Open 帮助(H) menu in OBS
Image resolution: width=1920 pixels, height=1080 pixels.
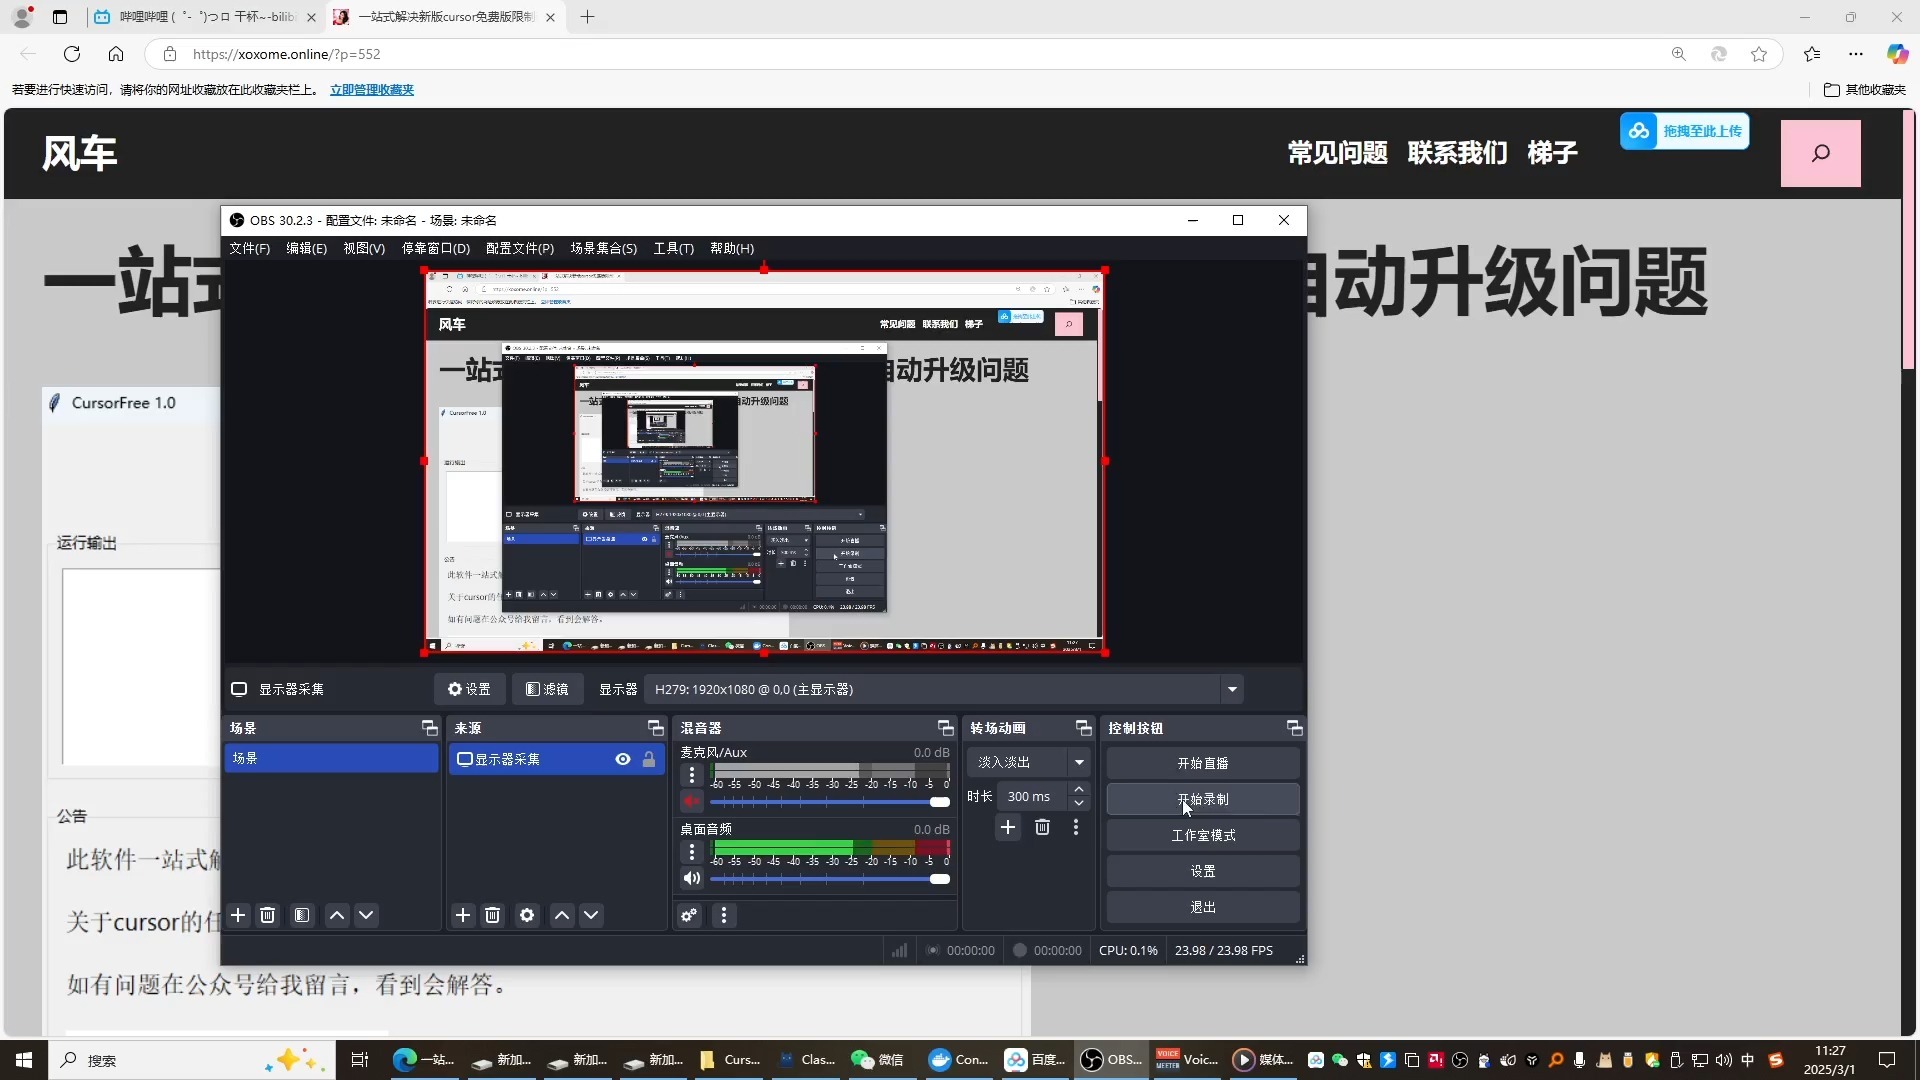732,248
